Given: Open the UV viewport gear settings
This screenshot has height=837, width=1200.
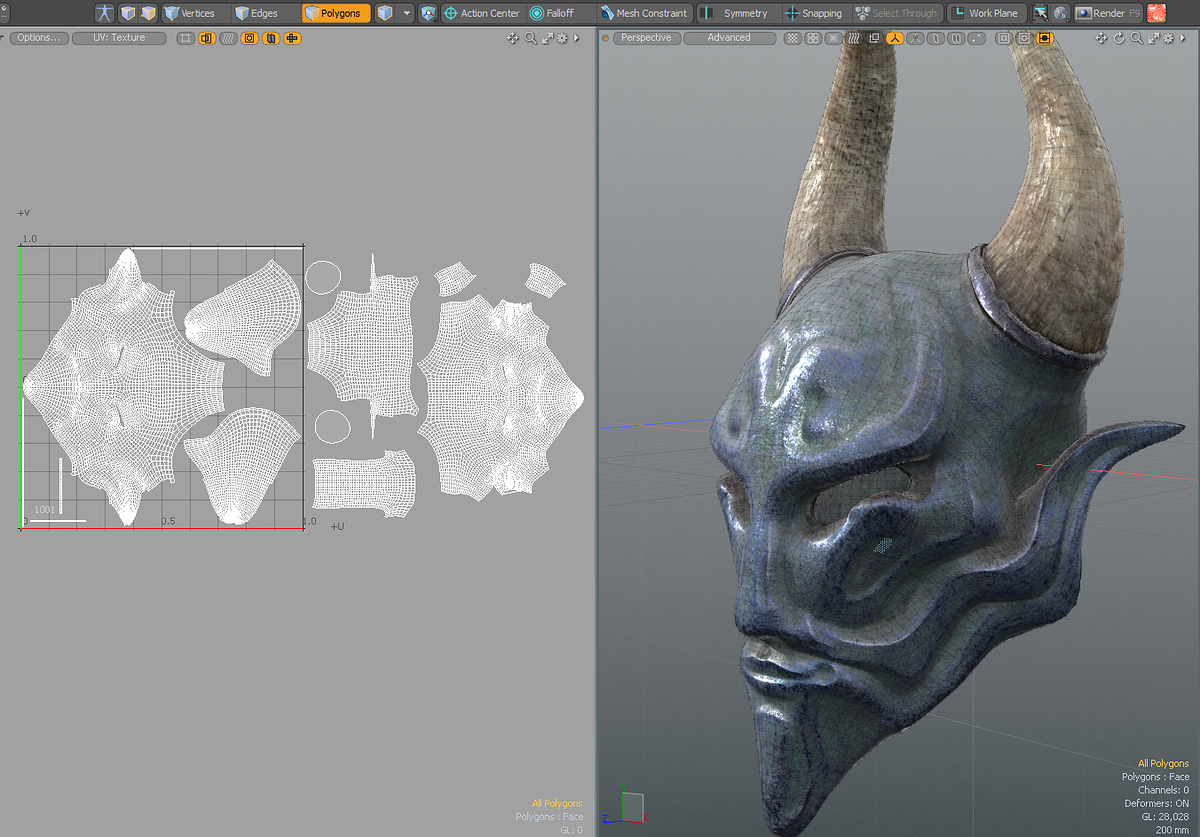Looking at the screenshot, I should [x=562, y=38].
